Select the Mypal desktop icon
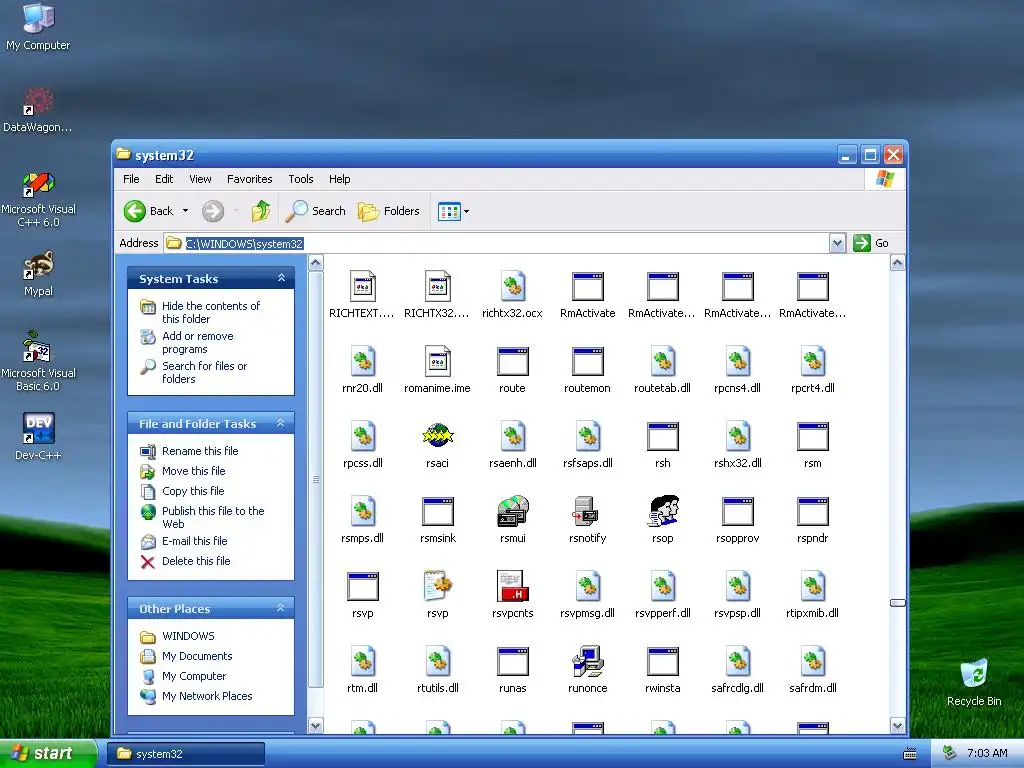Viewport: 1024px width, 768px height. coord(38,274)
